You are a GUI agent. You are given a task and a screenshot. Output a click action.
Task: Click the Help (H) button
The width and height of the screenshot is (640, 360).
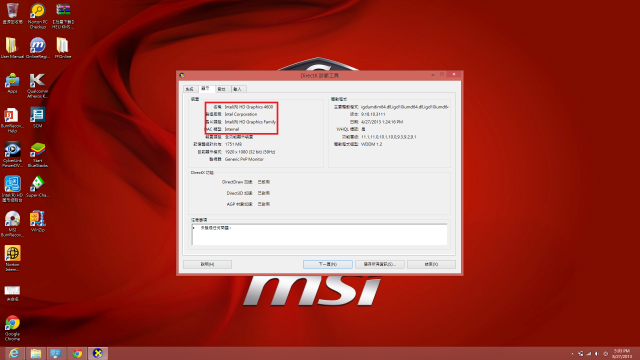coord(207,264)
